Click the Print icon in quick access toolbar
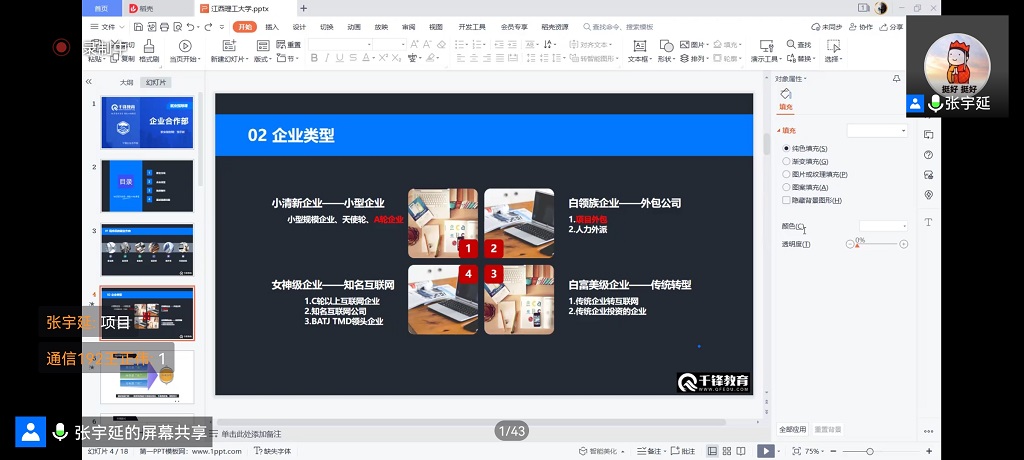 (164, 27)
